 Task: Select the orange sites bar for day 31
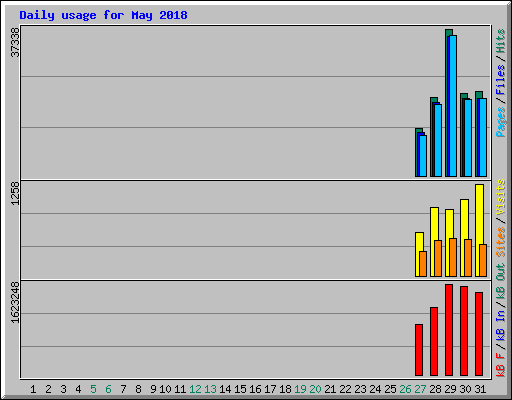tap(483, 260)
